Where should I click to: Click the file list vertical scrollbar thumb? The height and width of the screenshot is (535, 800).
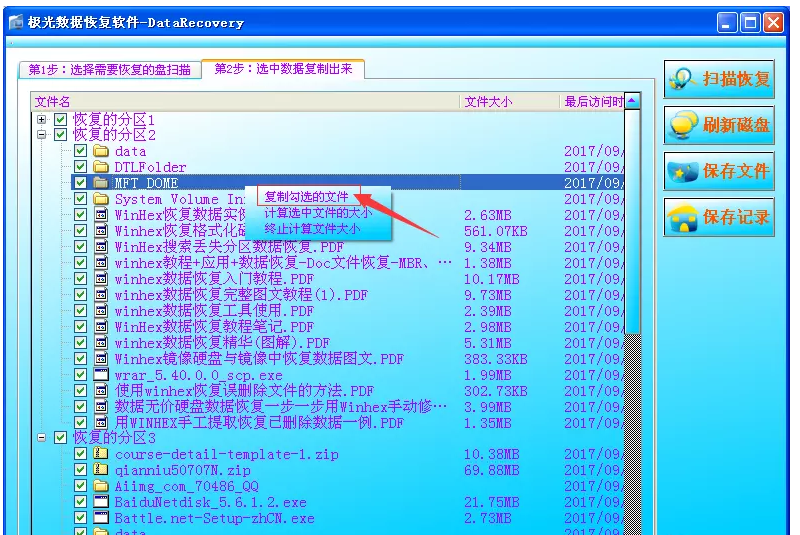pos(632,222)
